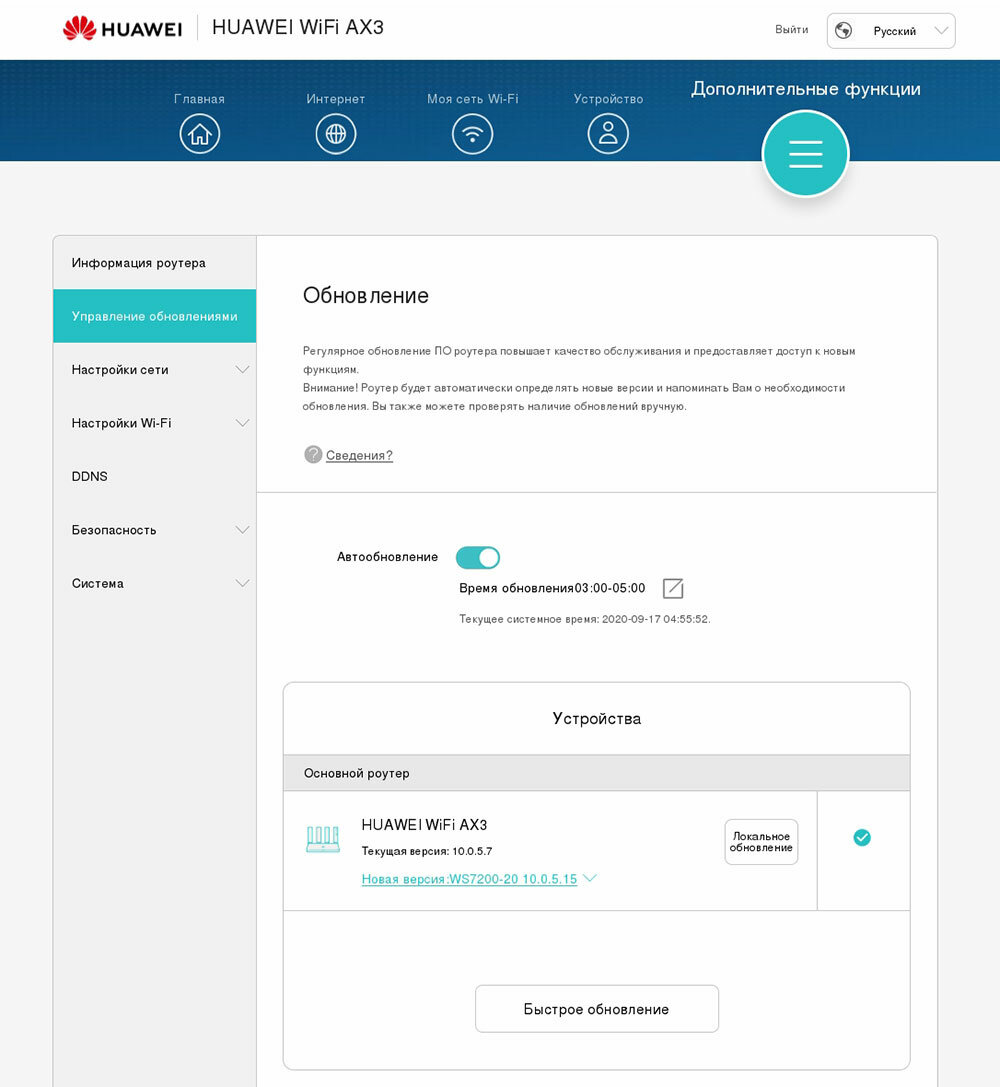Image resolution: width=1000 pixels, height=1087 pixels.
Task: Click the Основной роутер header row
Action: 597,773
